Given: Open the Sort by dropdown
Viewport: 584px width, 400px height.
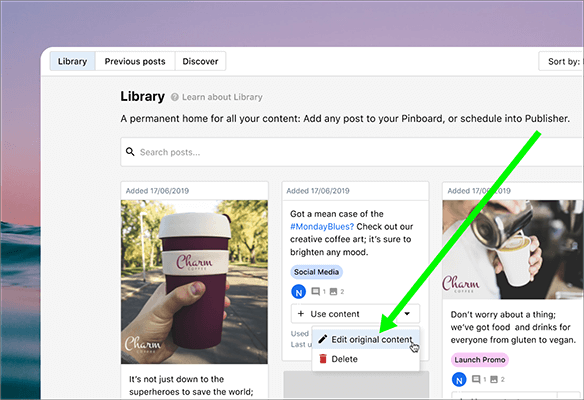Looking at the screenshot, I should point(562,61).
